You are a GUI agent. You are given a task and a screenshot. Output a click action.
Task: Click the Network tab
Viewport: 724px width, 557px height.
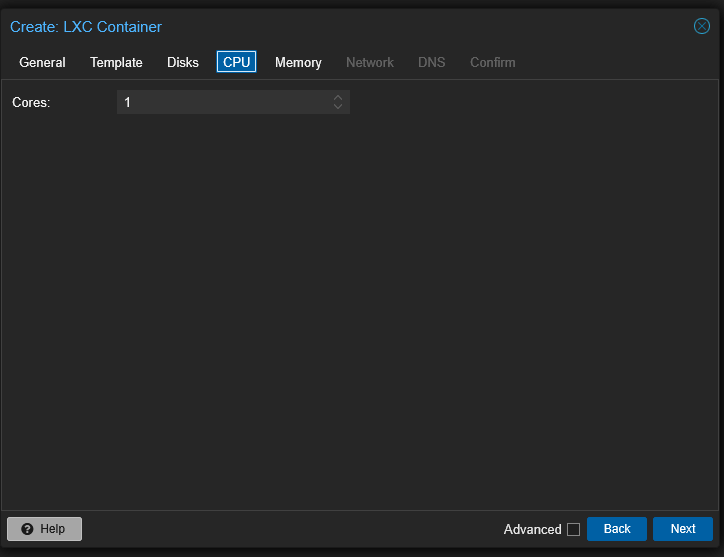coord(369,62)
